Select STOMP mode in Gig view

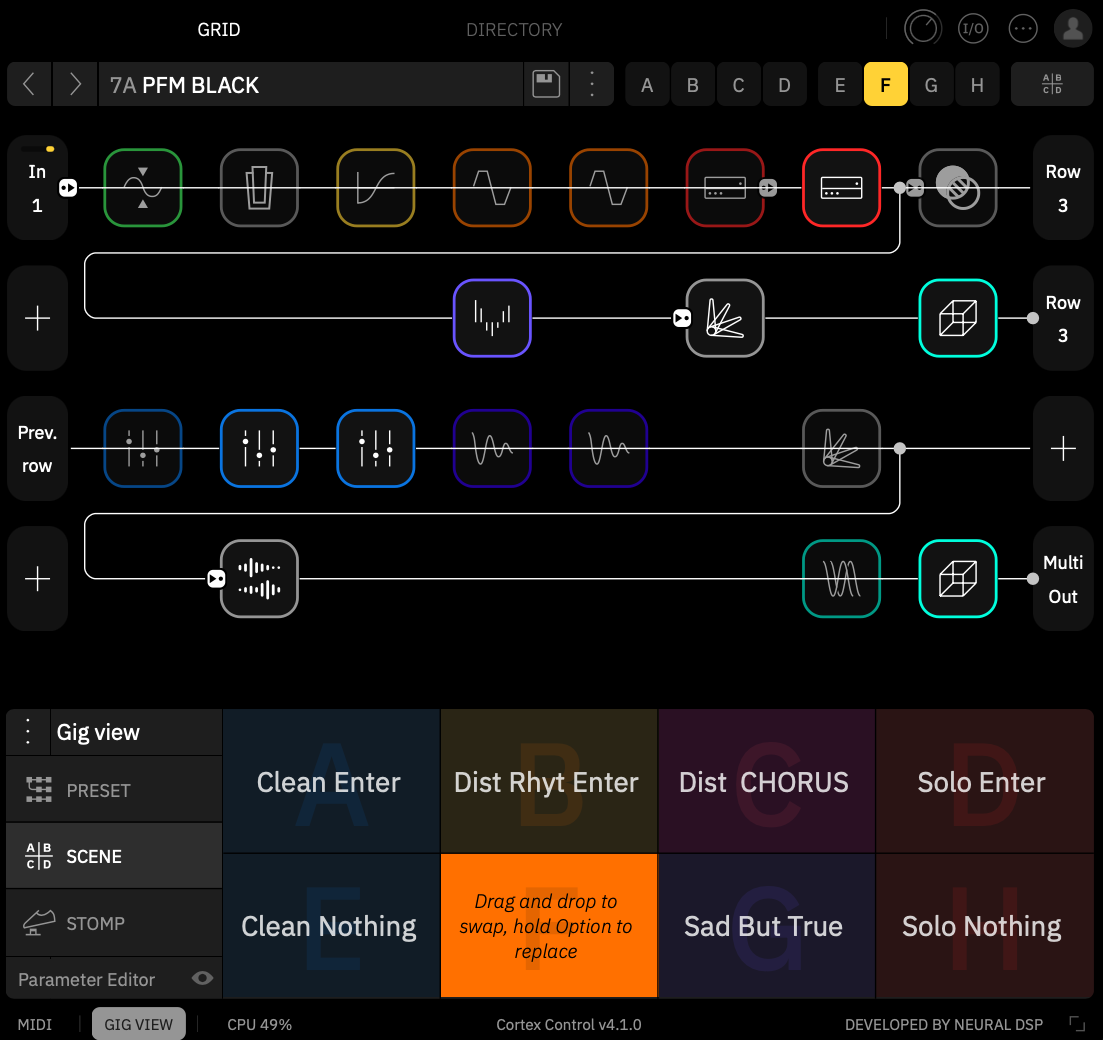click(x=114, y=922)
